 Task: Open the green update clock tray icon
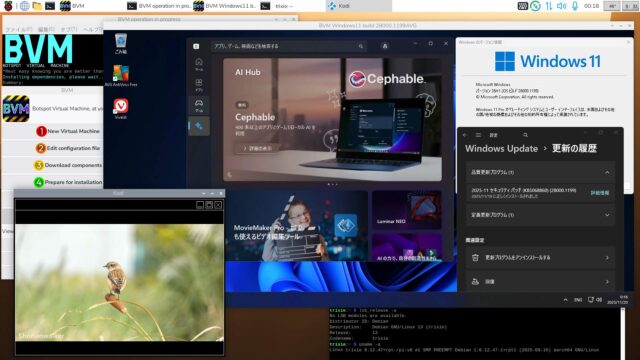(535, 6)
